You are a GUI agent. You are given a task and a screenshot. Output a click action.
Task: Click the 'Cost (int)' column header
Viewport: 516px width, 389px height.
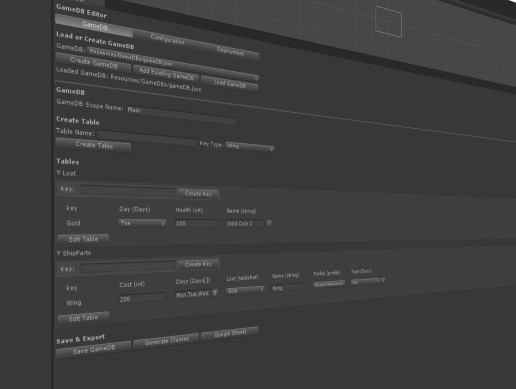click(132, 284)
